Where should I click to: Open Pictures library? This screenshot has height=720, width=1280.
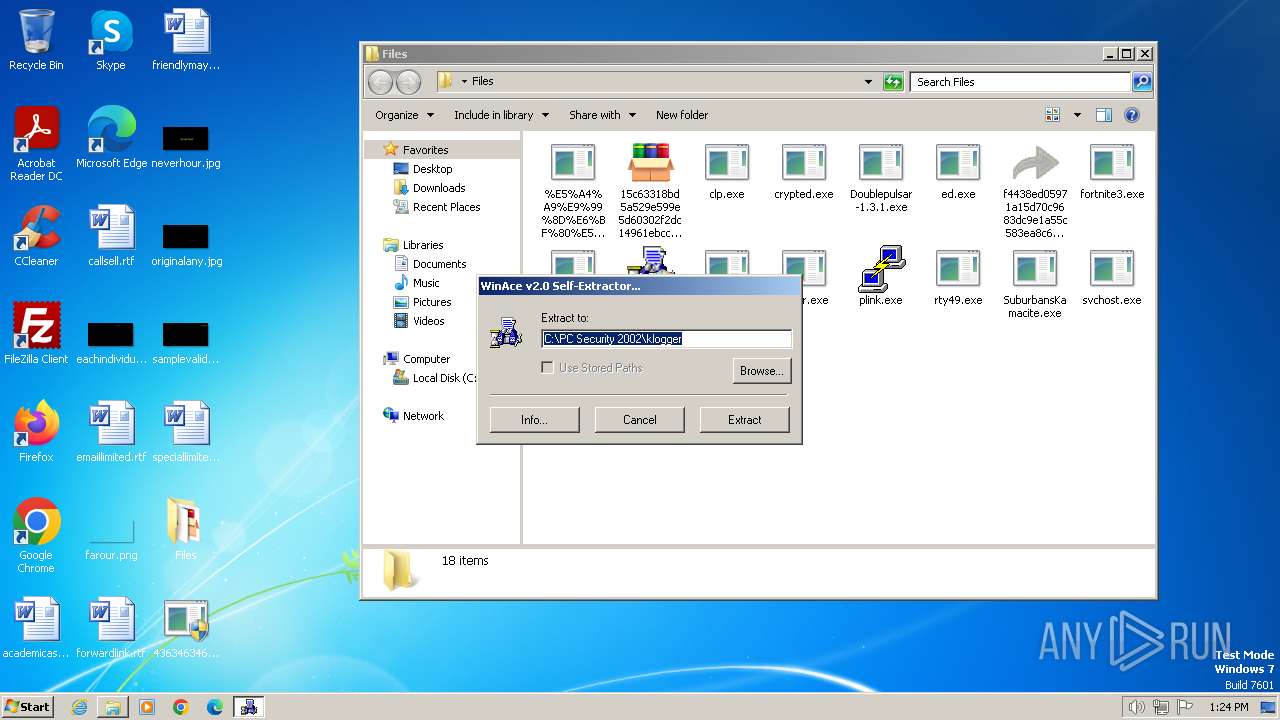(432, 302)
